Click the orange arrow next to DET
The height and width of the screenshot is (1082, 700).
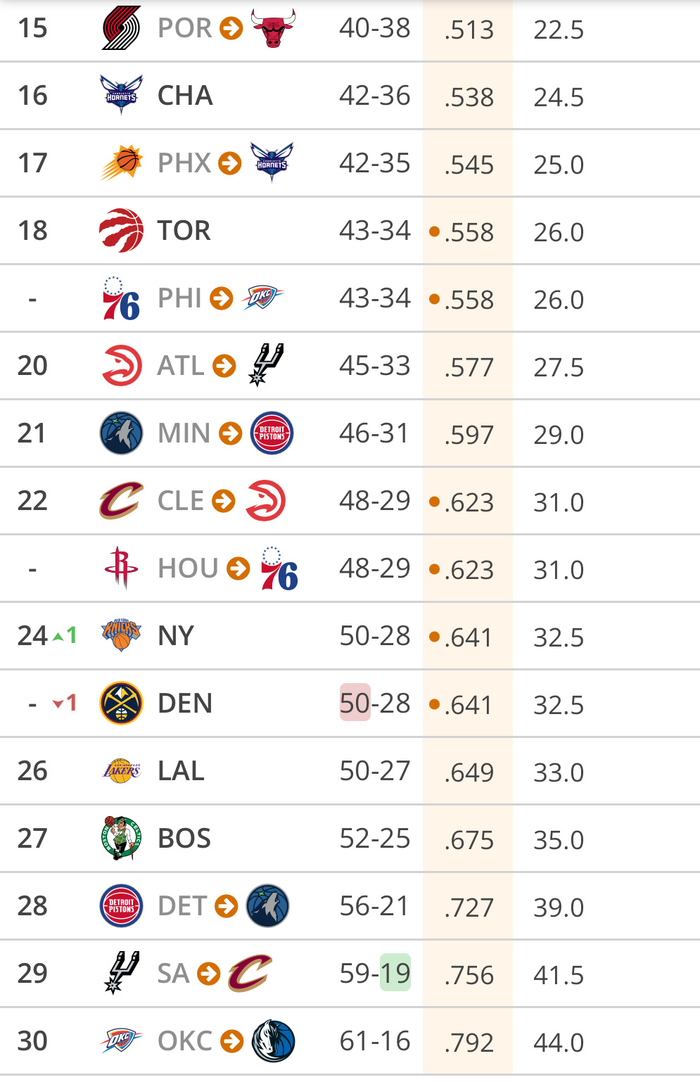[x=226, y=906]
